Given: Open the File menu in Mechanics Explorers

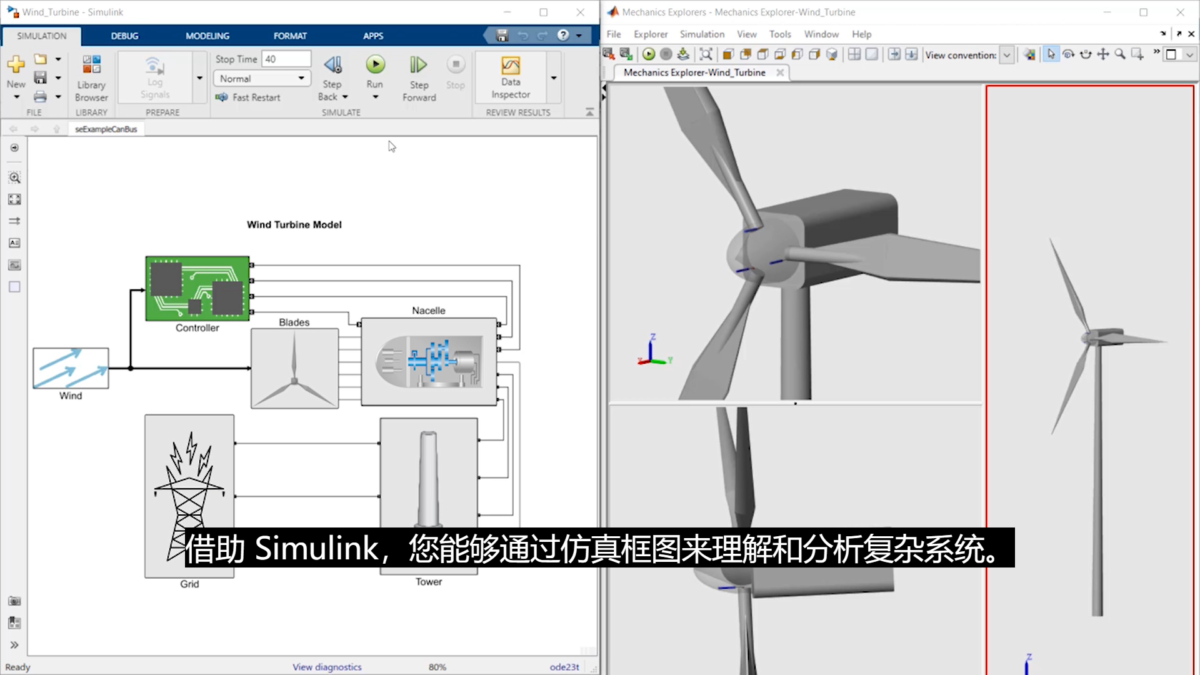Looking at the screenshot, I should 614,34.
